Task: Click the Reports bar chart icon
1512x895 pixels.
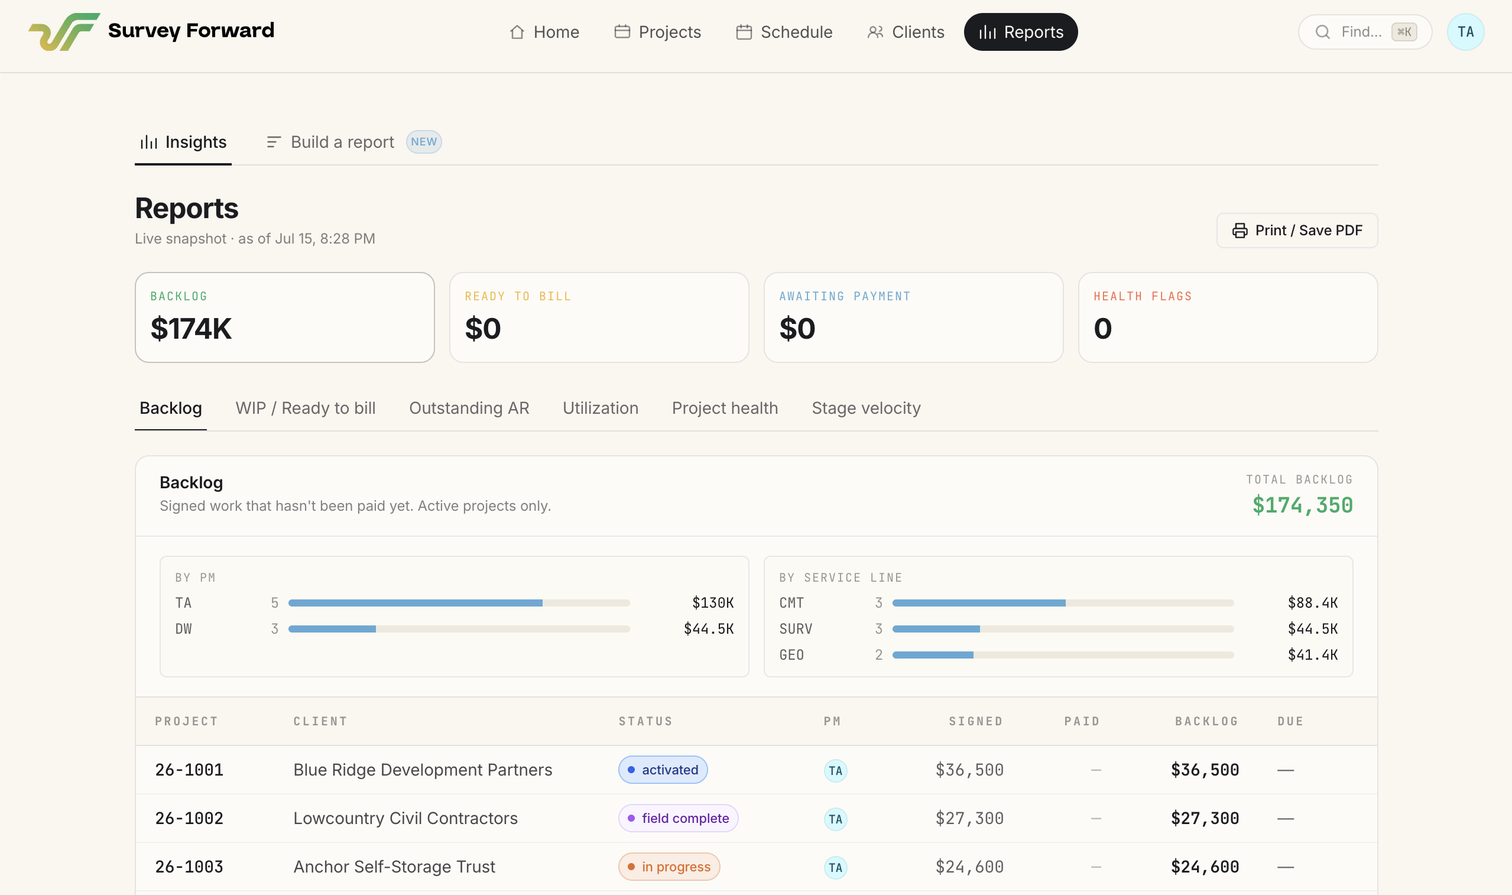Action: tap(987, 32)
